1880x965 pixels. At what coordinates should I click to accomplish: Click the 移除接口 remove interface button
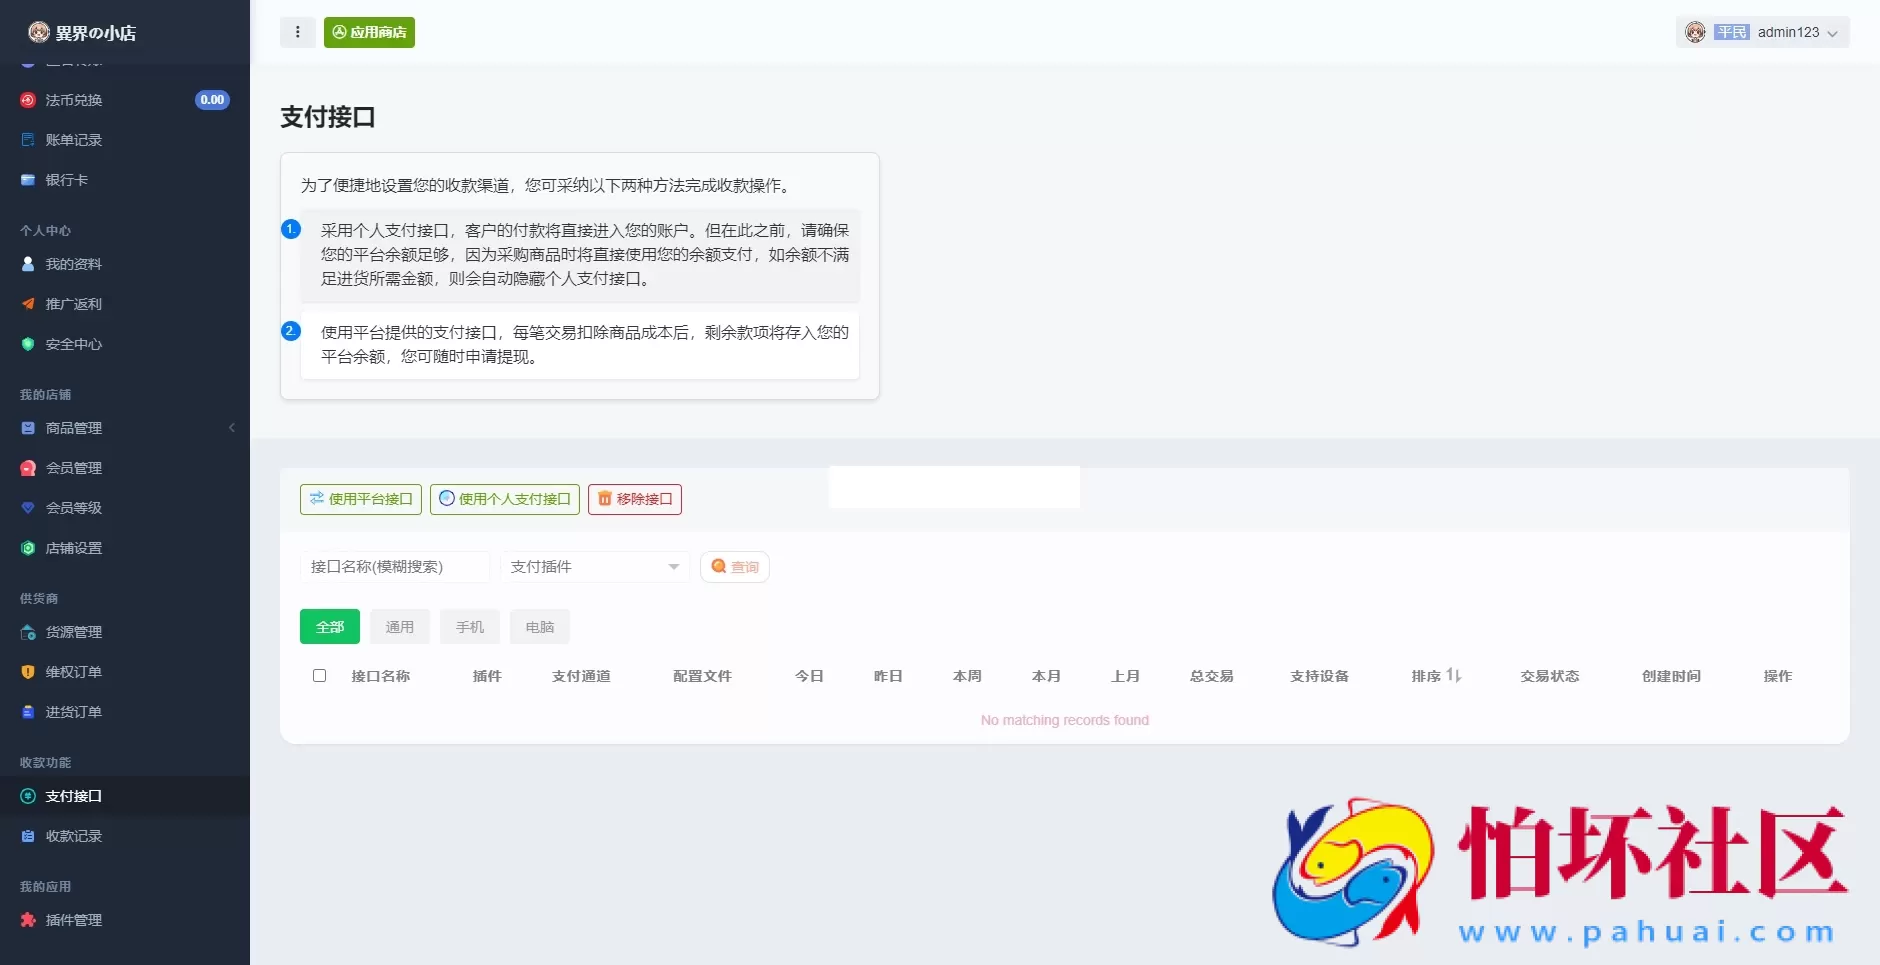tap(634, 499)
